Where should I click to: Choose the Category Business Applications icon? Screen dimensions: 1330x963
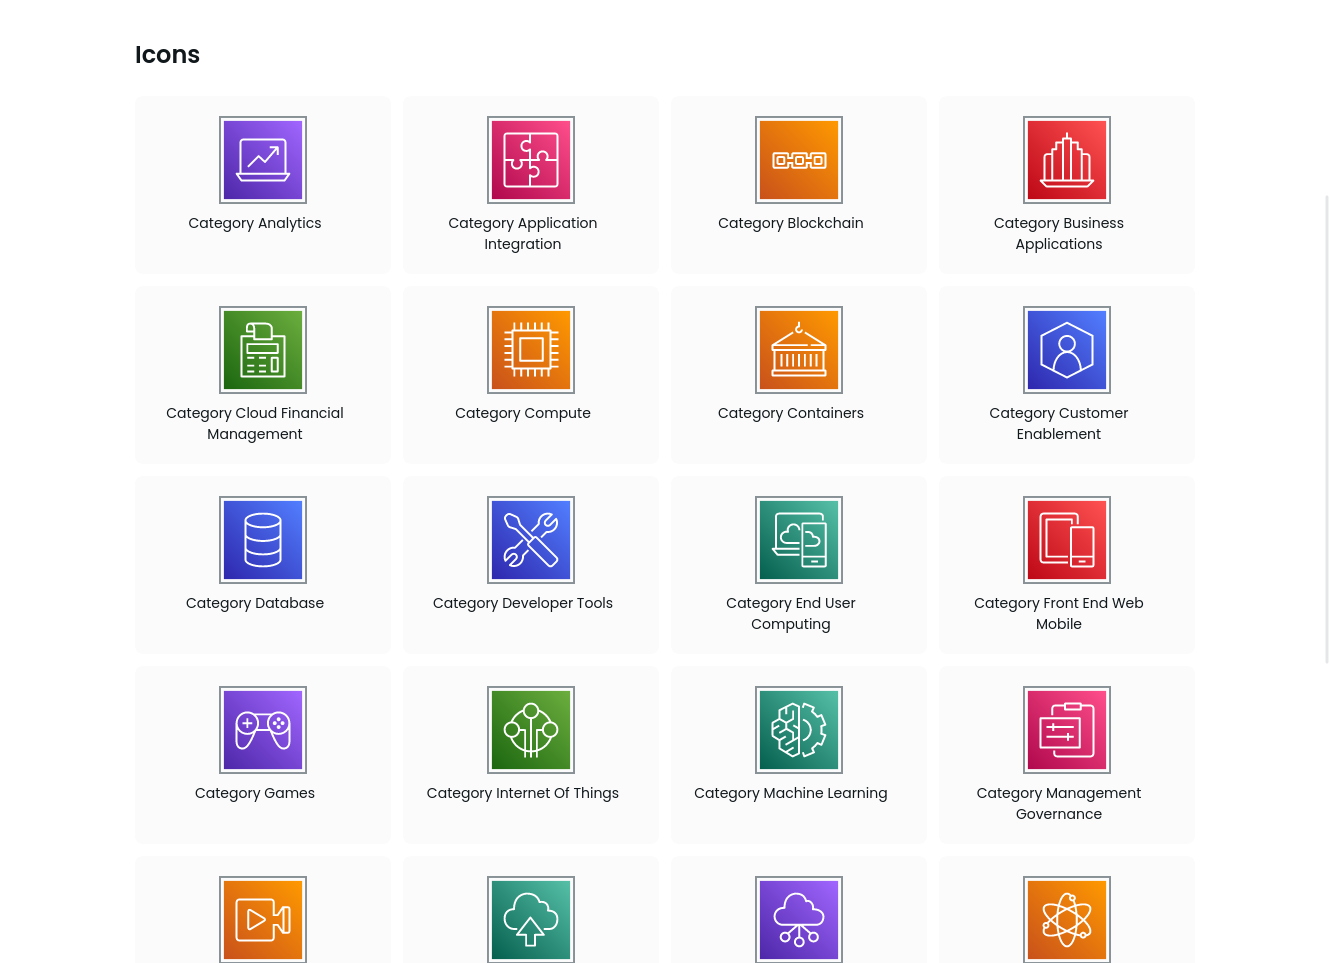click(1067, 160)
